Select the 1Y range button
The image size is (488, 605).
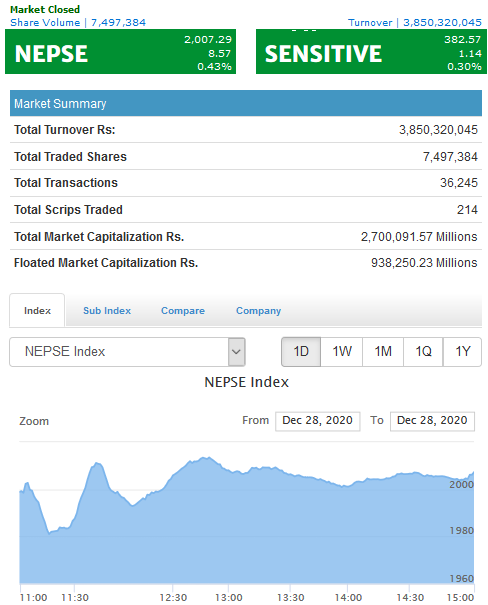click(463, 352)
